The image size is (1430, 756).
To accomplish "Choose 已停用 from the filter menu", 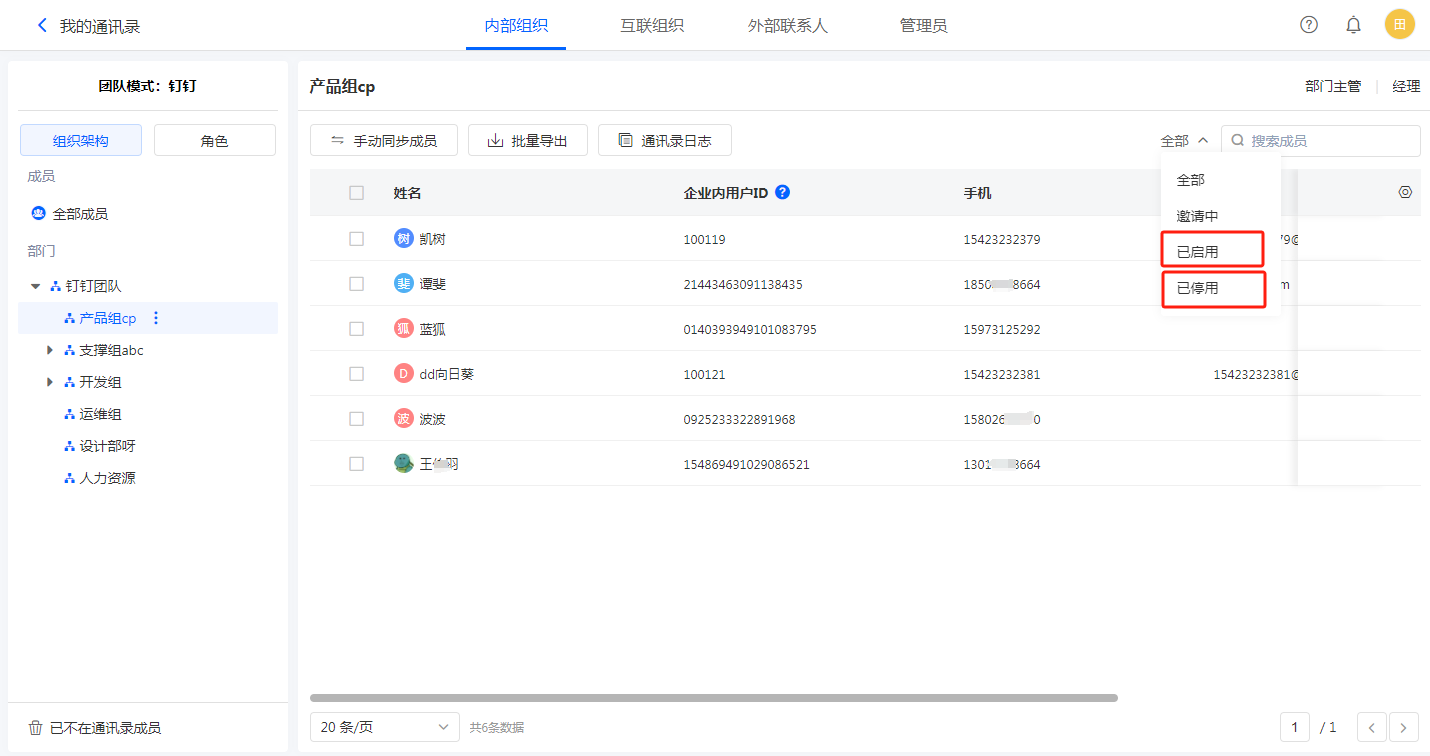I will (1198, 288).
